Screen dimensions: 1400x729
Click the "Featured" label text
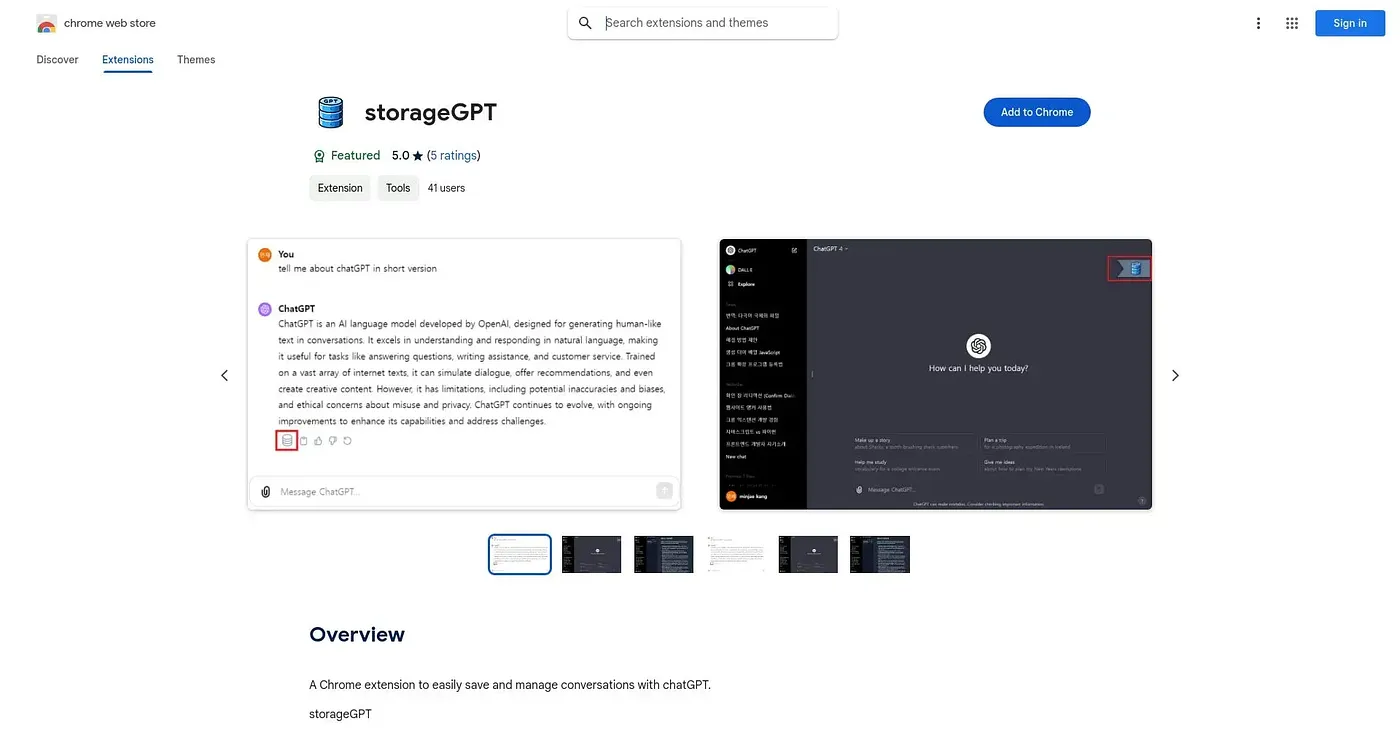point(356,156)
